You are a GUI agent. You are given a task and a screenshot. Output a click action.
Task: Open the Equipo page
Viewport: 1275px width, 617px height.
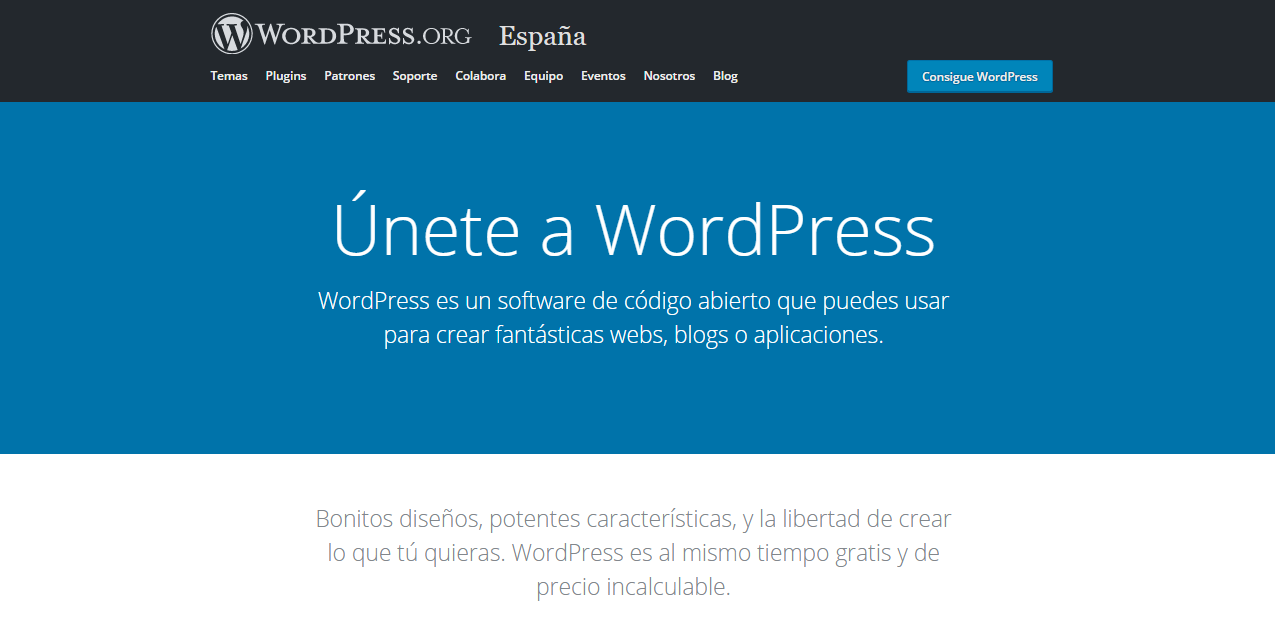tap(543, 75)
